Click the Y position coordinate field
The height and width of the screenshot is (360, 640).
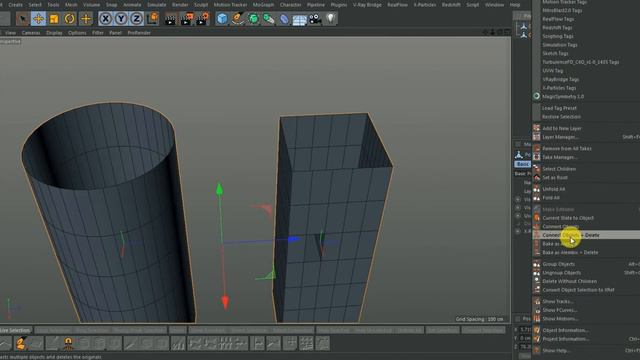(524, 338)
